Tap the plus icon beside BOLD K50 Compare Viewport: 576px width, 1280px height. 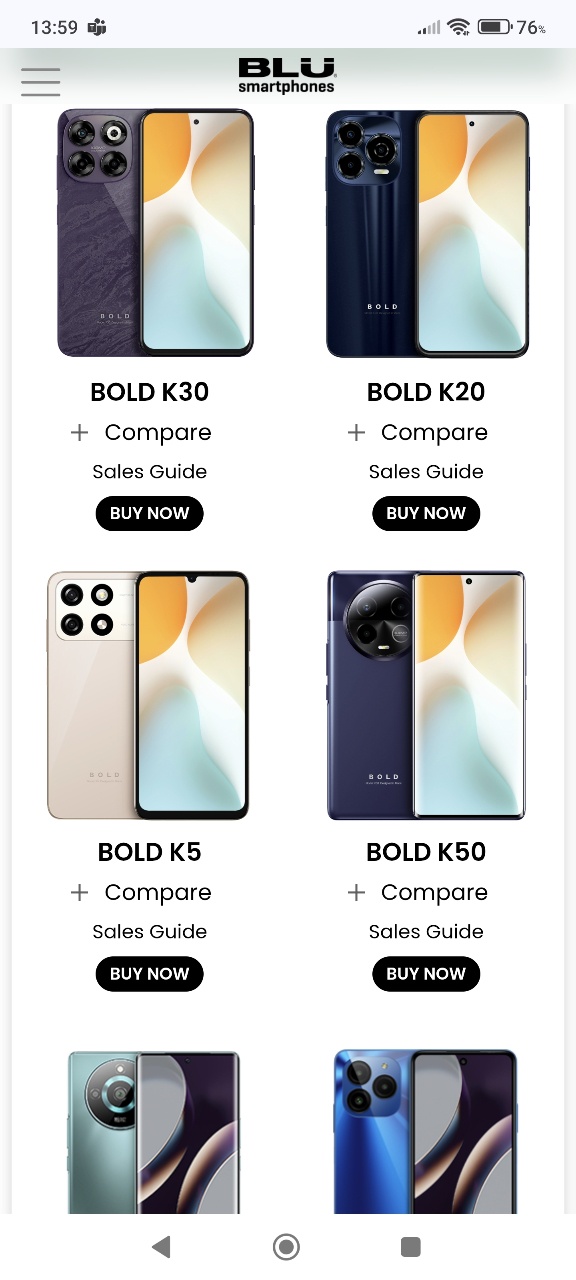click(x=356, y=892)
